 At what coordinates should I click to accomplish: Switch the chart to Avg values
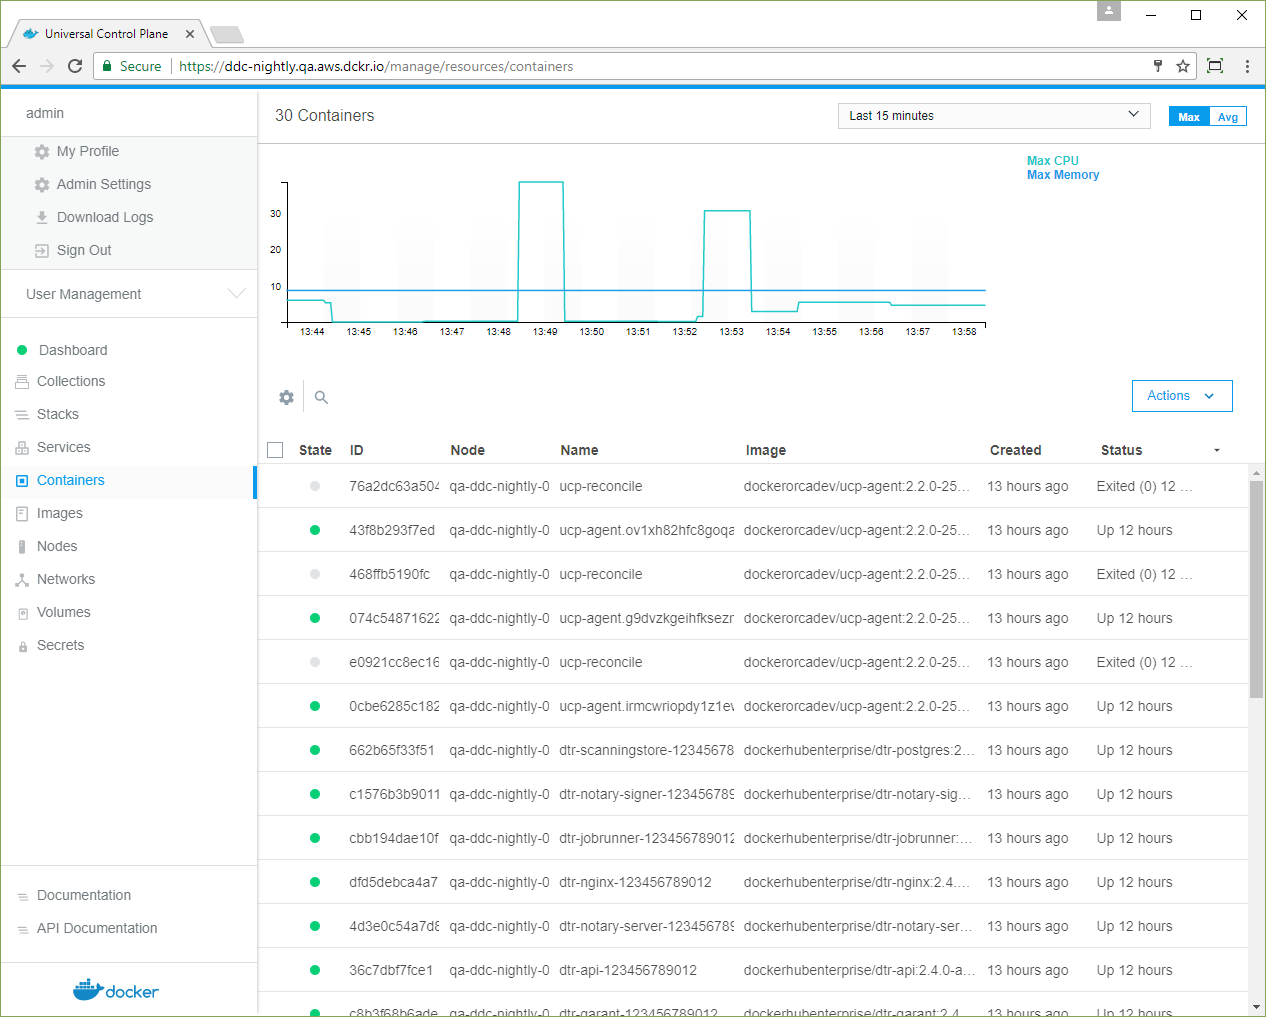click(x=1228, y=117)
